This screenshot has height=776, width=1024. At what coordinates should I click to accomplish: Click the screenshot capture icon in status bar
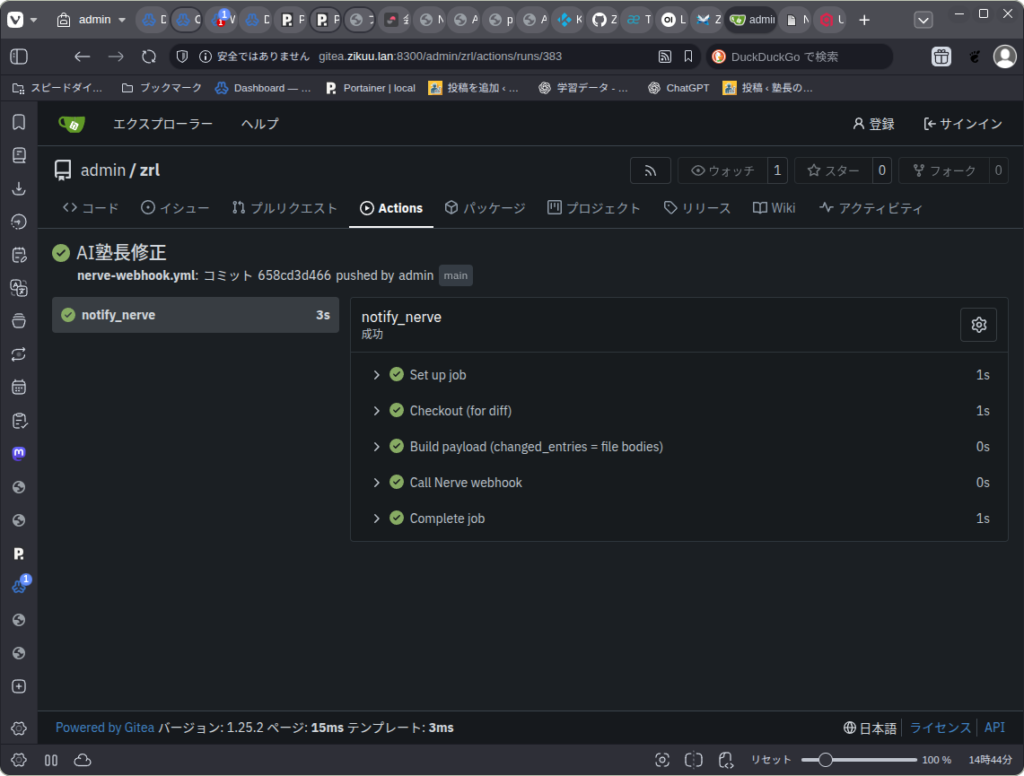[662, 760]
